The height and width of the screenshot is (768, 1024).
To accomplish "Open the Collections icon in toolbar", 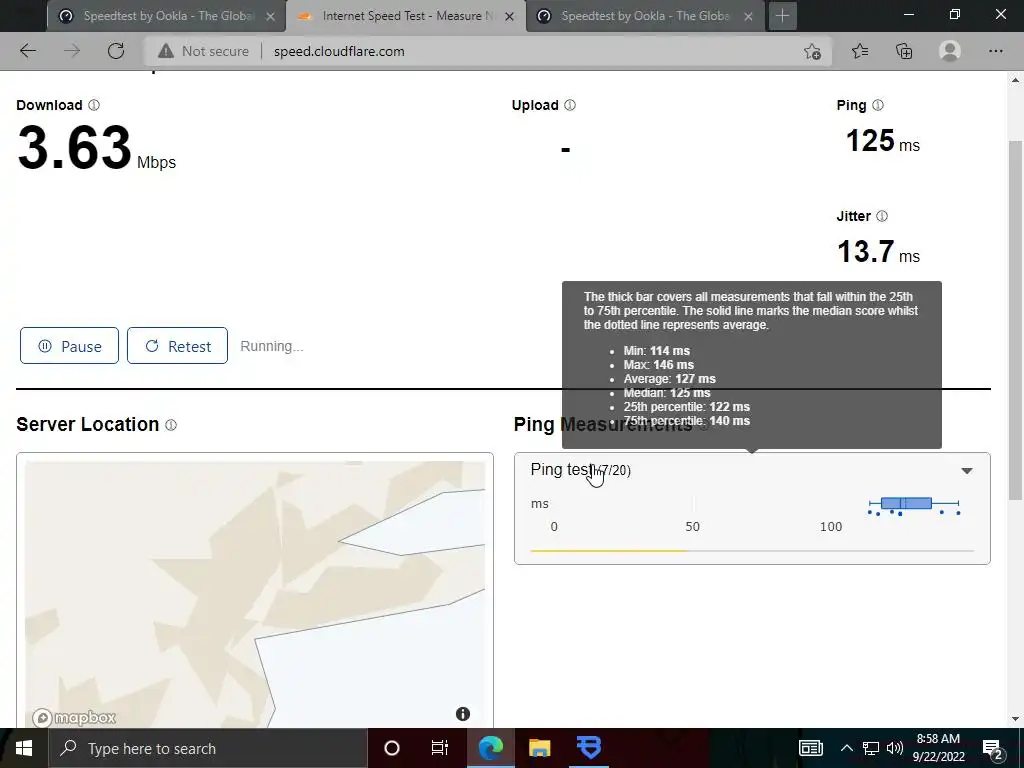I will pyautogui.click(x=904, y=51).
